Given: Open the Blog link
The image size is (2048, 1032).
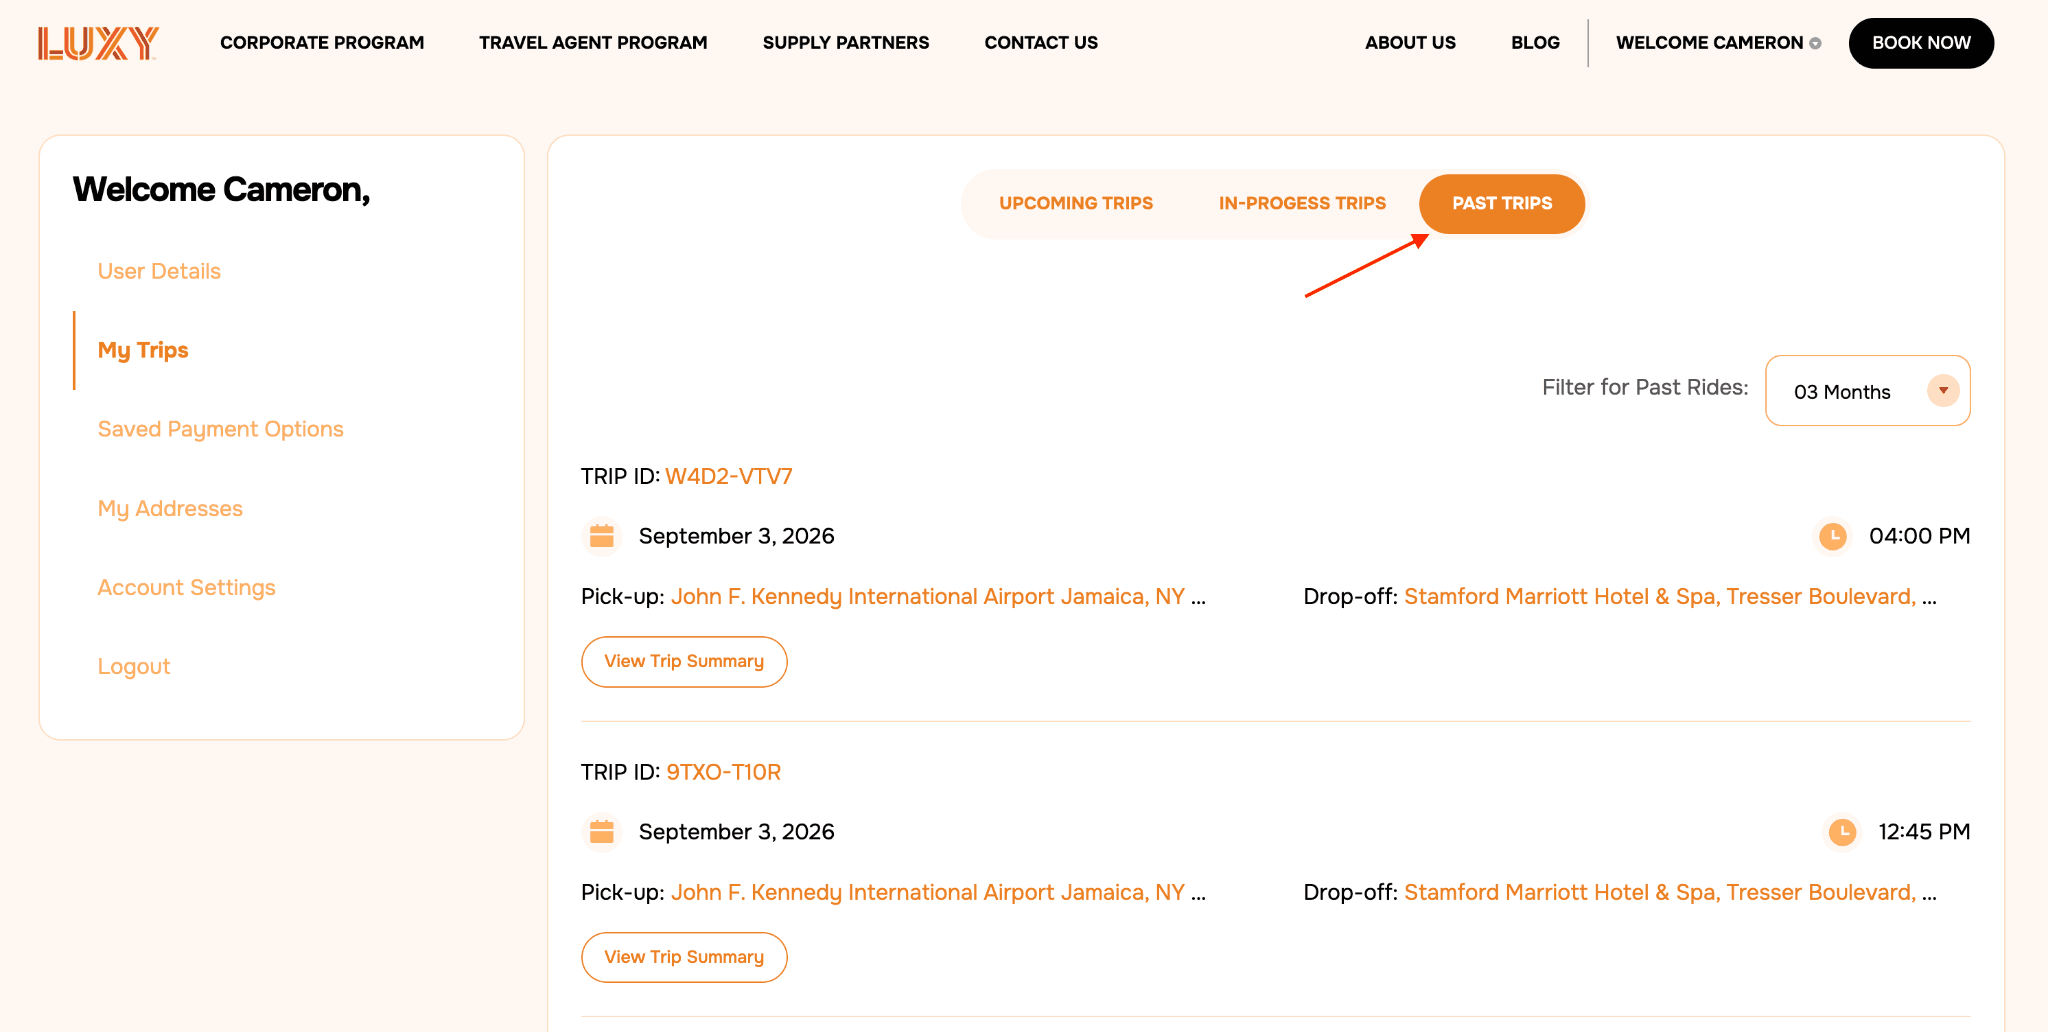Looking at the screenshot, I should point(1535,43).
